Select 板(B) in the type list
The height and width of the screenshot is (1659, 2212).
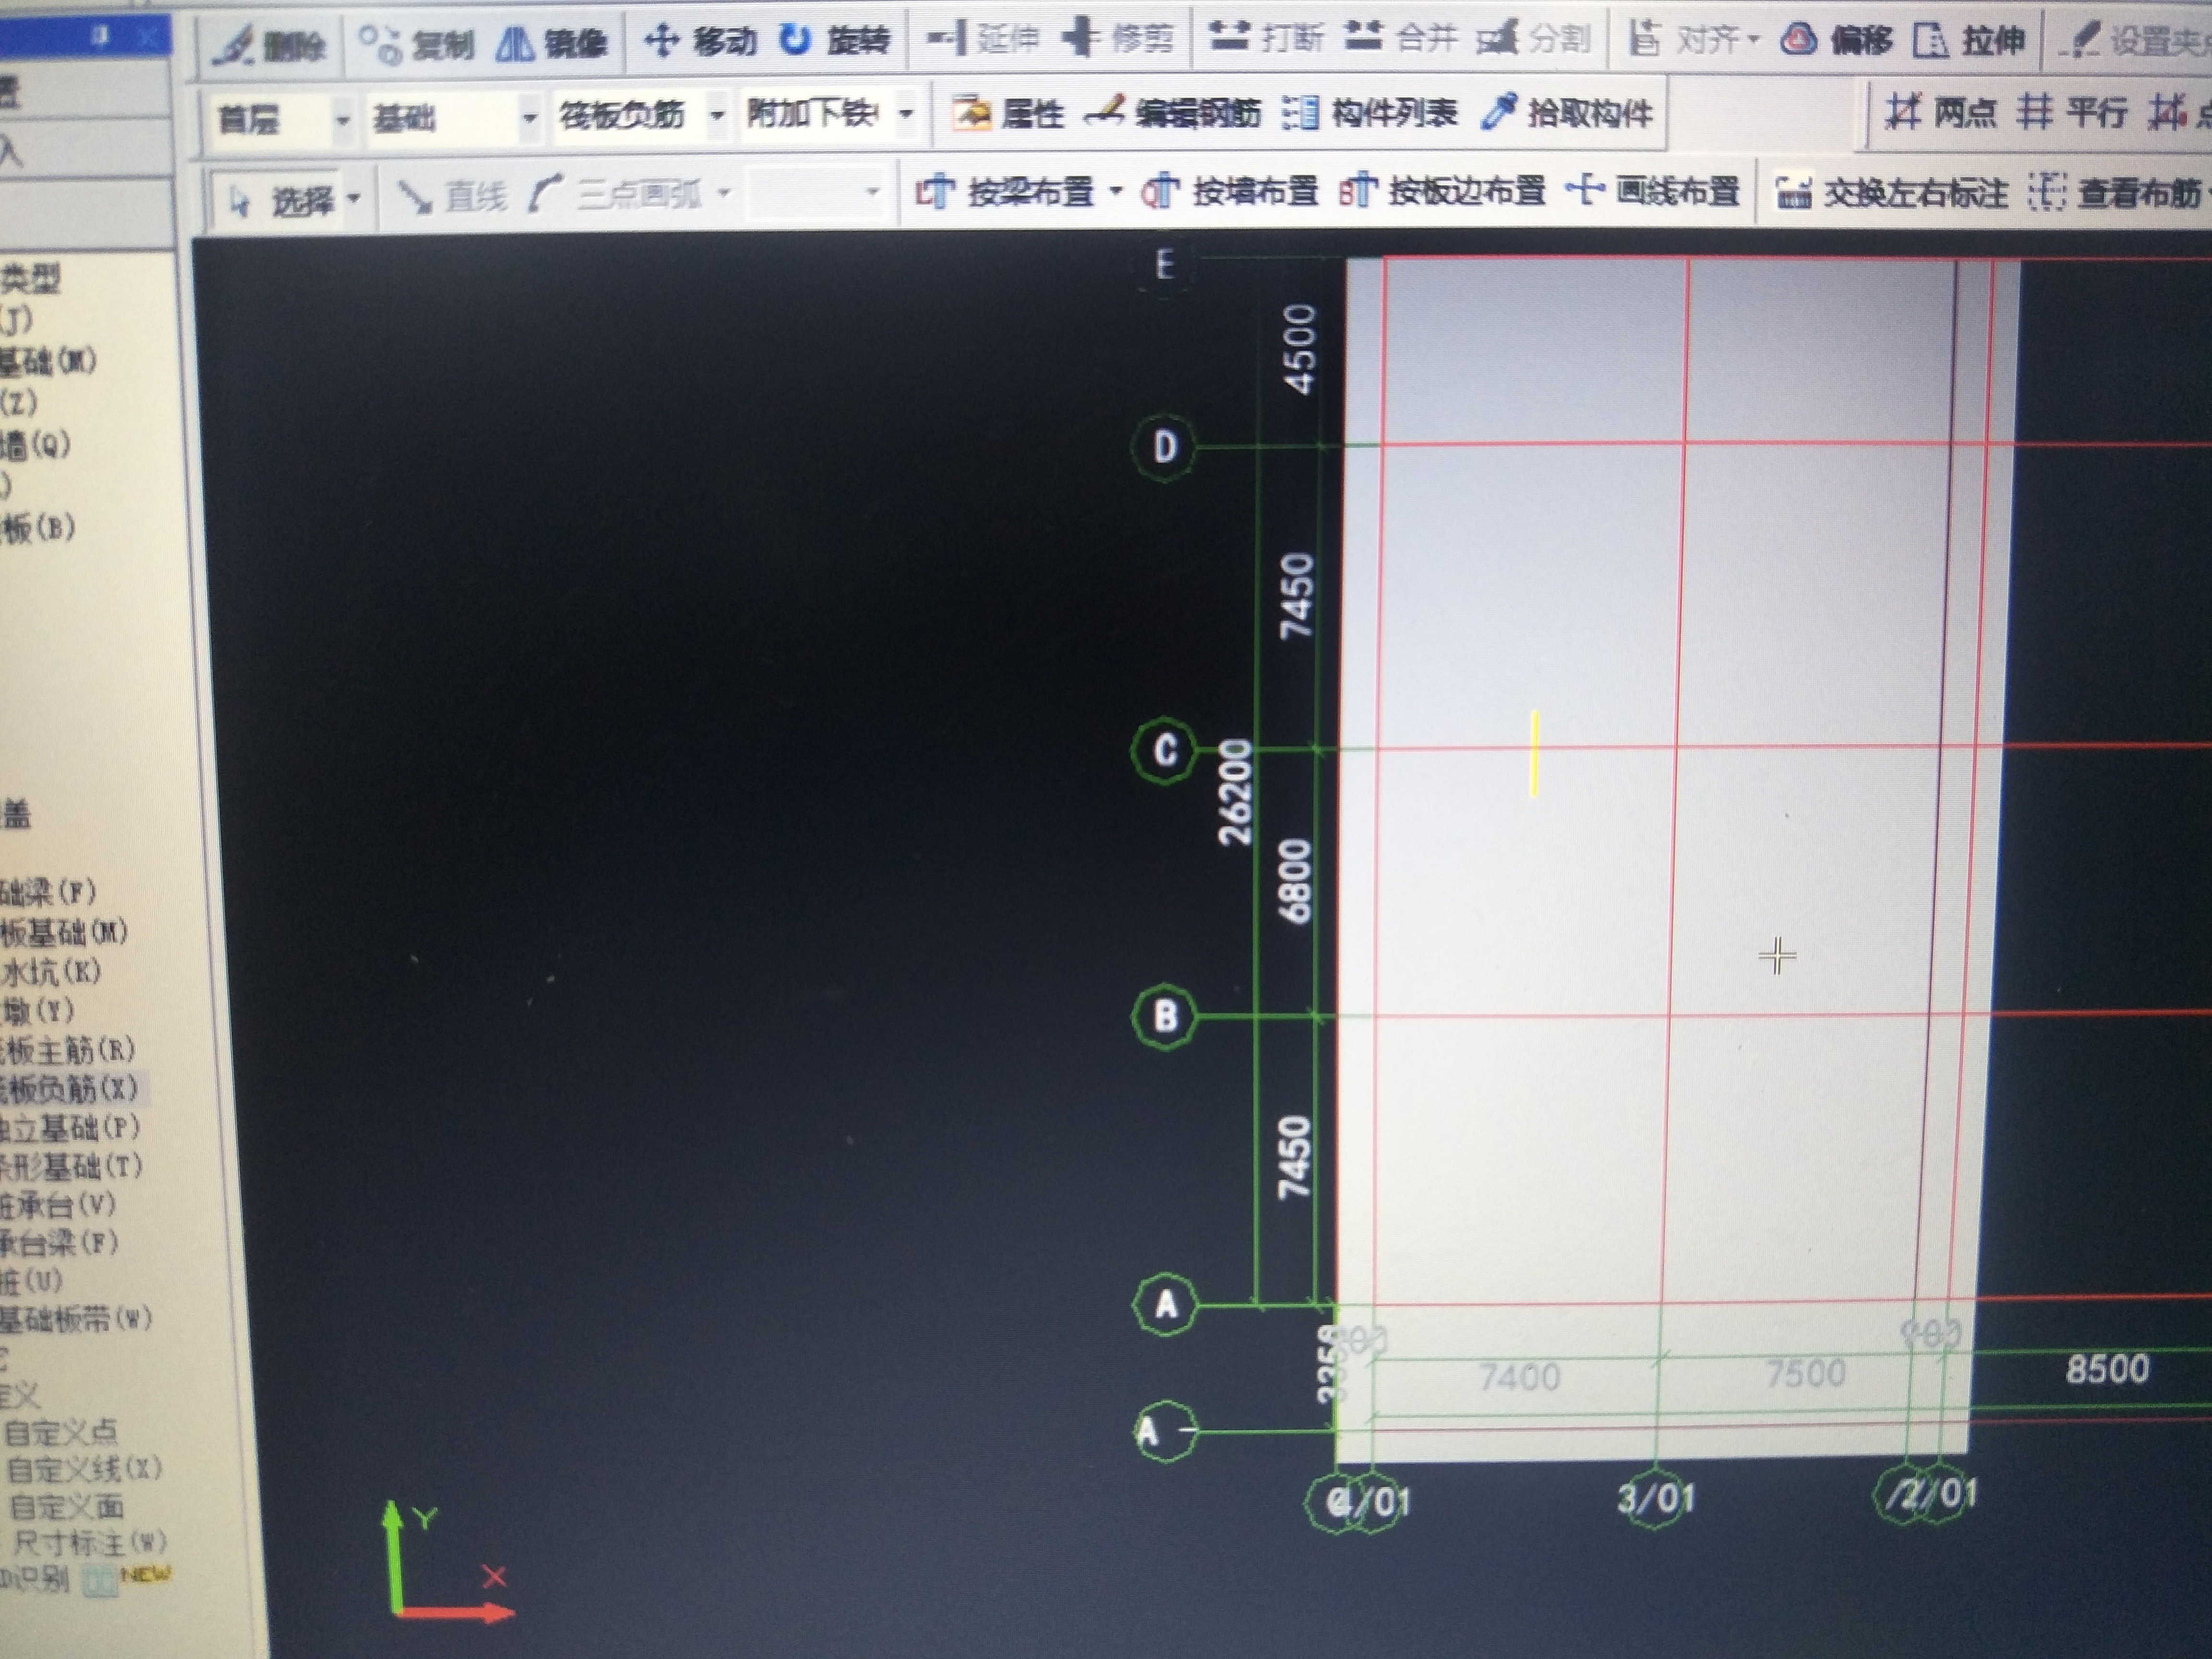pos(38,528)
